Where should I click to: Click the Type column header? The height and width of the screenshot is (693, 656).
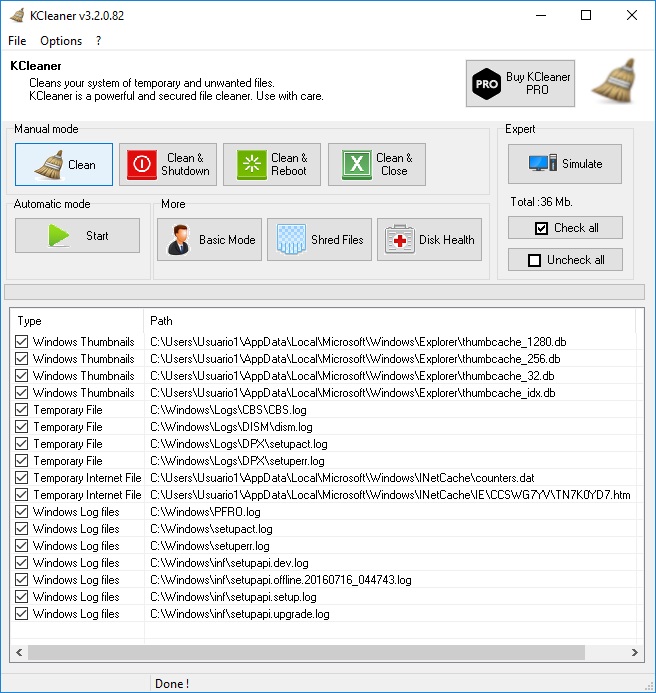point(77,321)
